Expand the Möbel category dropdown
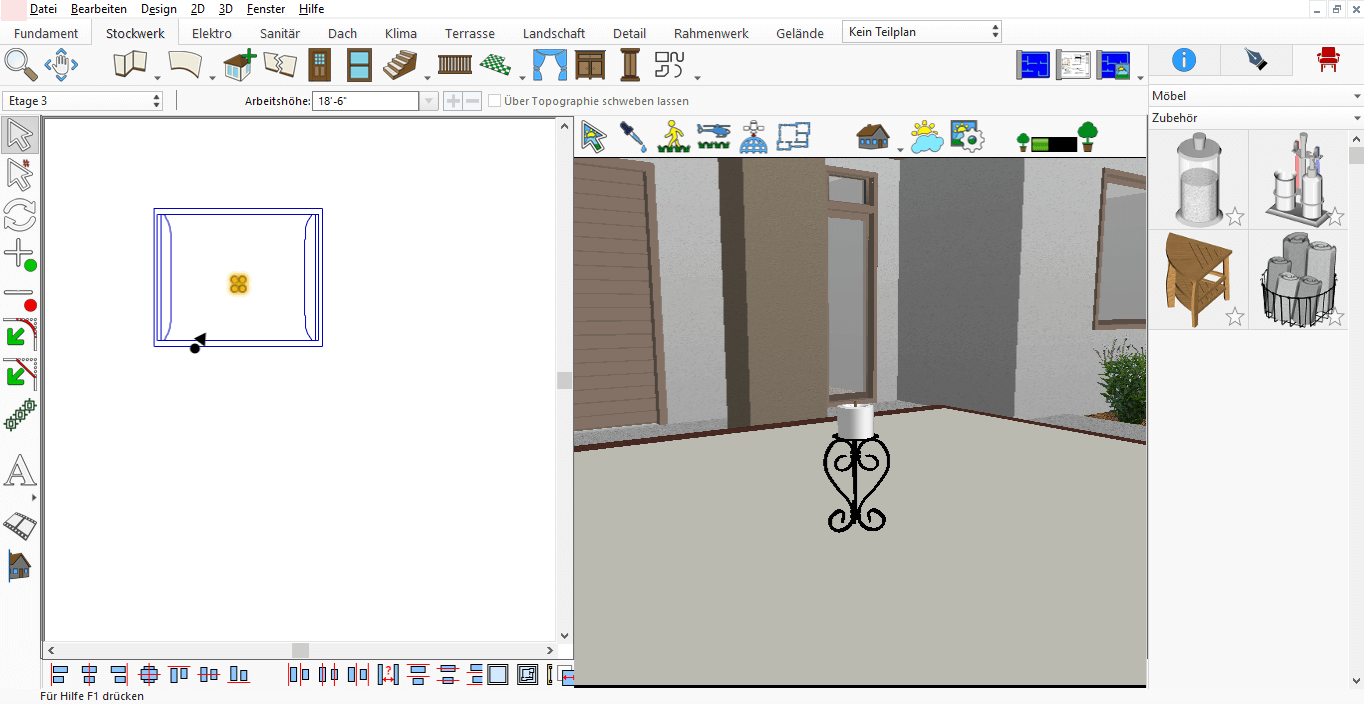Screen dimensions: 1364x704 (1256, 96)
